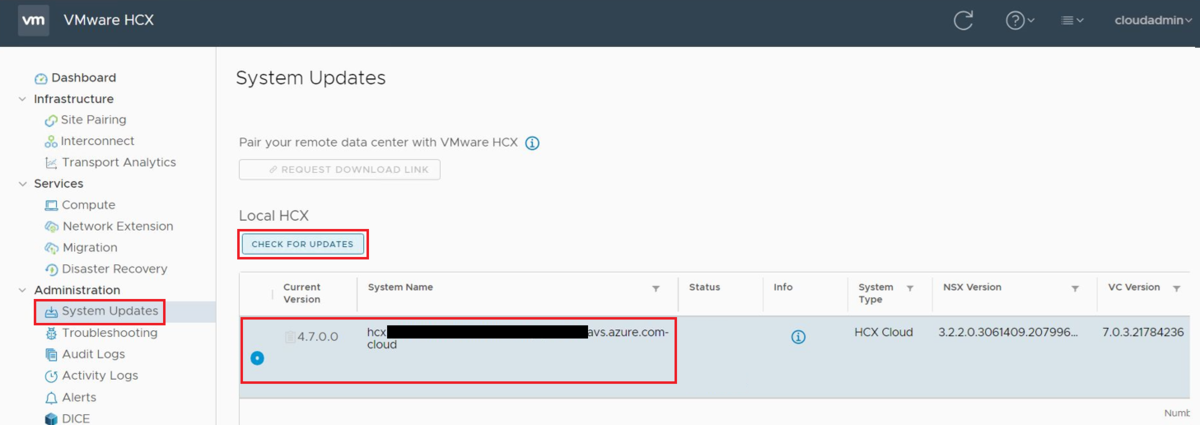This screenshot has height=425, width=1200.
Task: Open Transport Analytics page
Action: [x=119, y=162]
